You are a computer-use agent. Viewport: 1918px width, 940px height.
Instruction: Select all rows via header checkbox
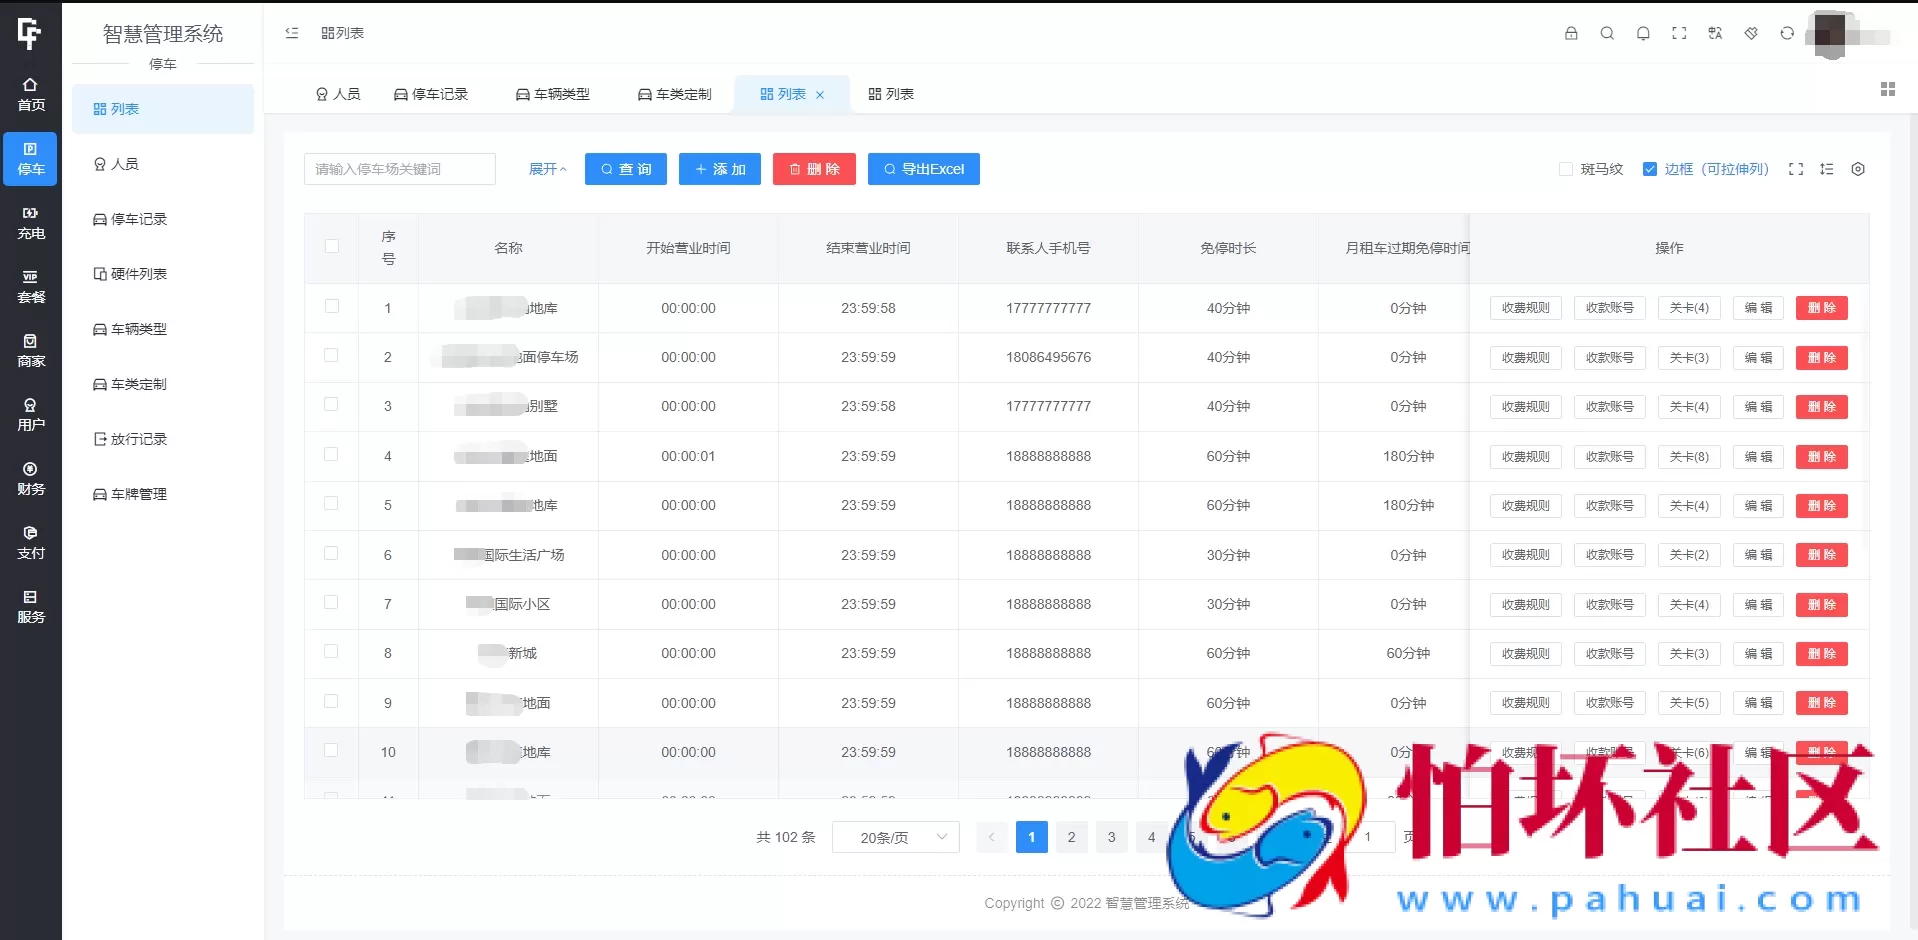332,247
